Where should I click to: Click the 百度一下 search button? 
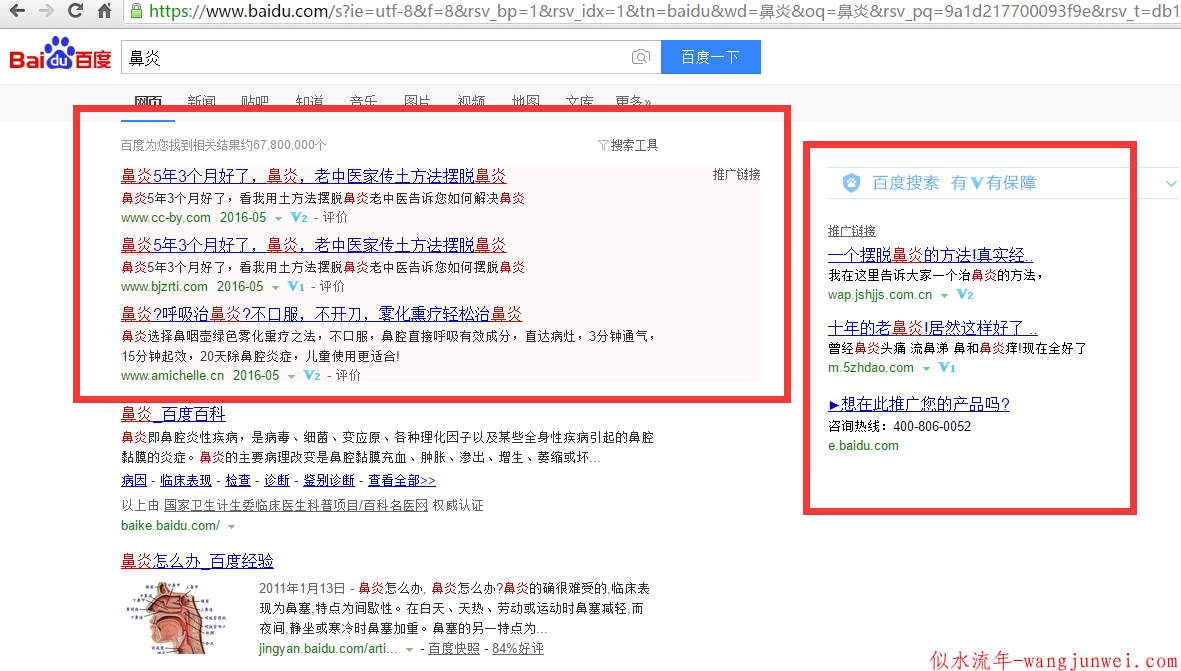pyautogui.click(x=710, y=57)
